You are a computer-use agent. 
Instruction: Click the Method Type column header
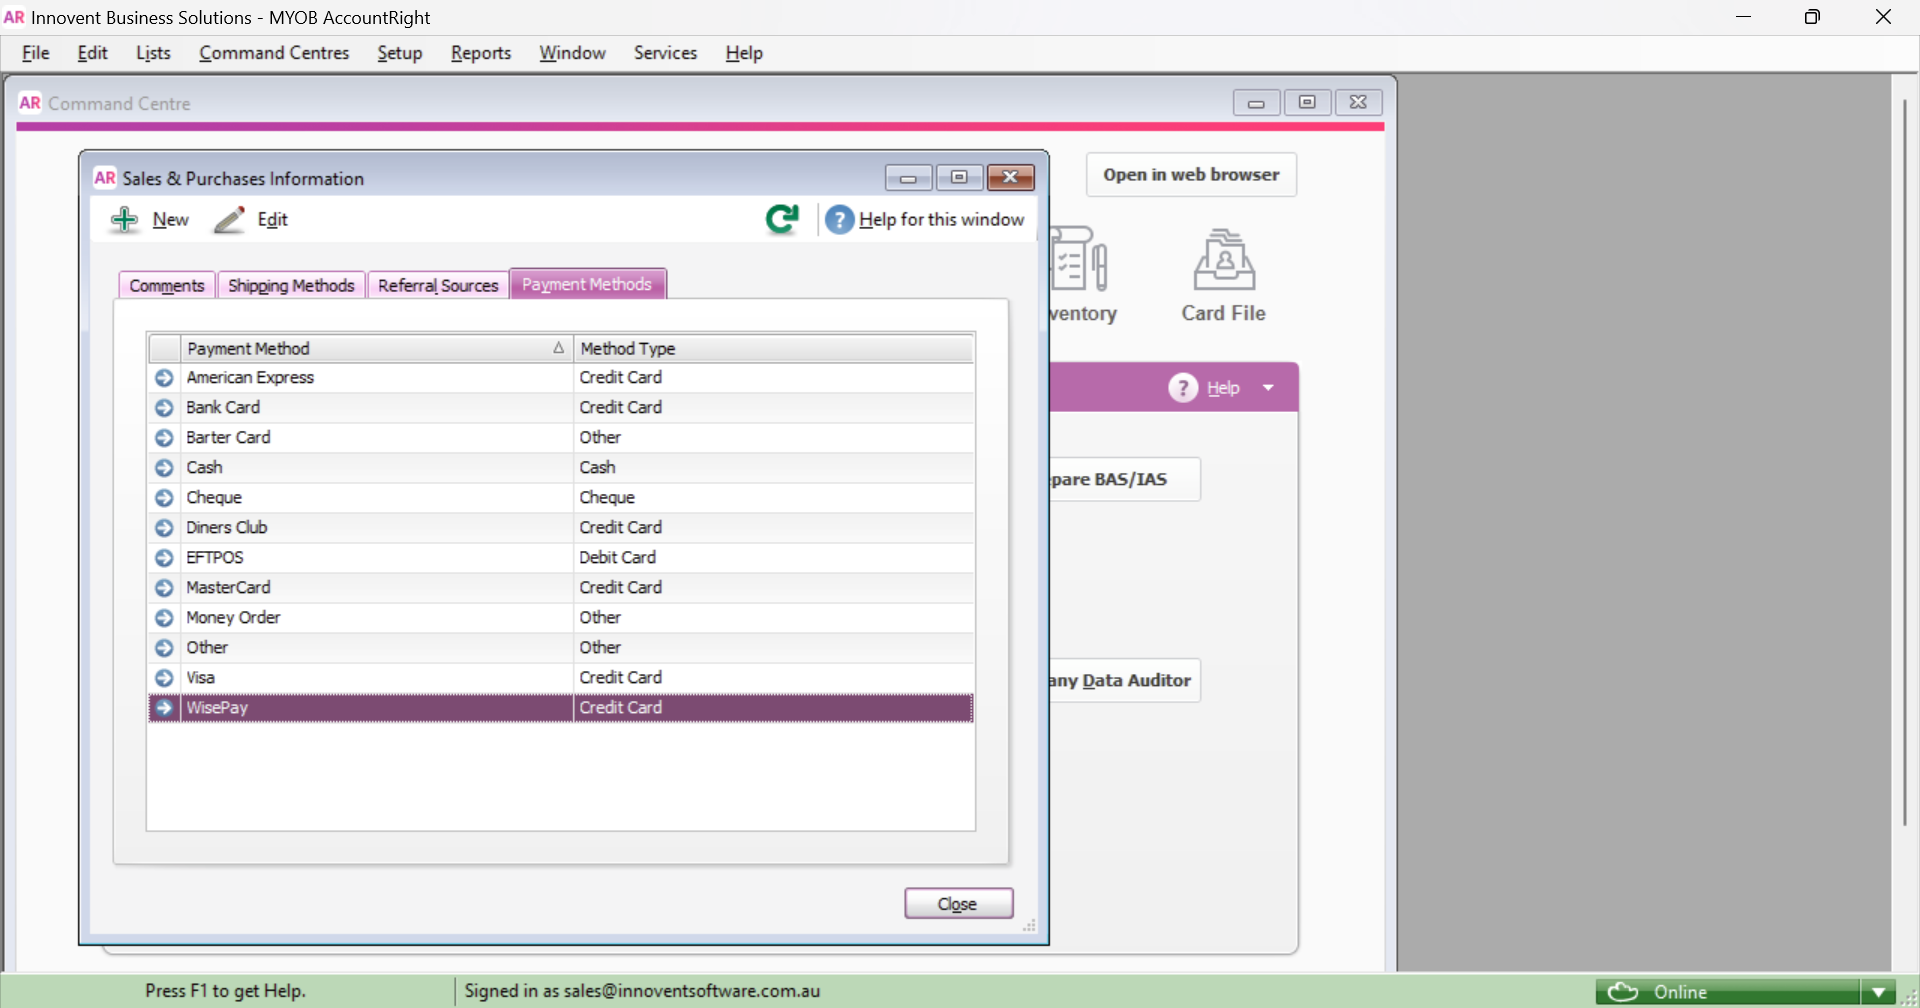(x=773, y=348)
